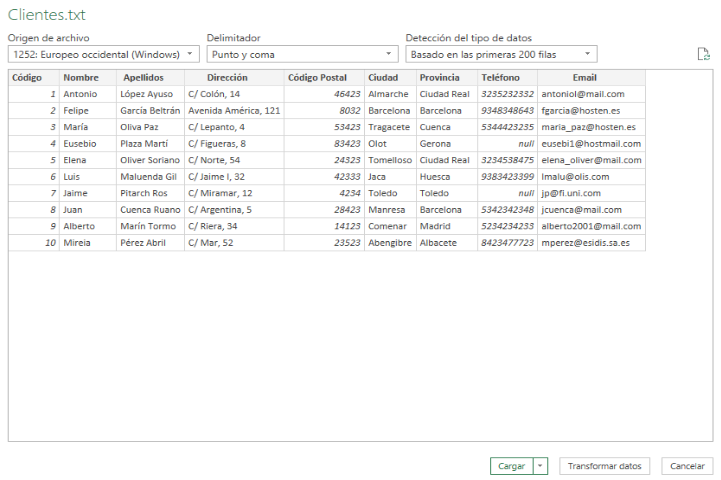
Task: Click the García Beltrán cell
Action: 150,111
